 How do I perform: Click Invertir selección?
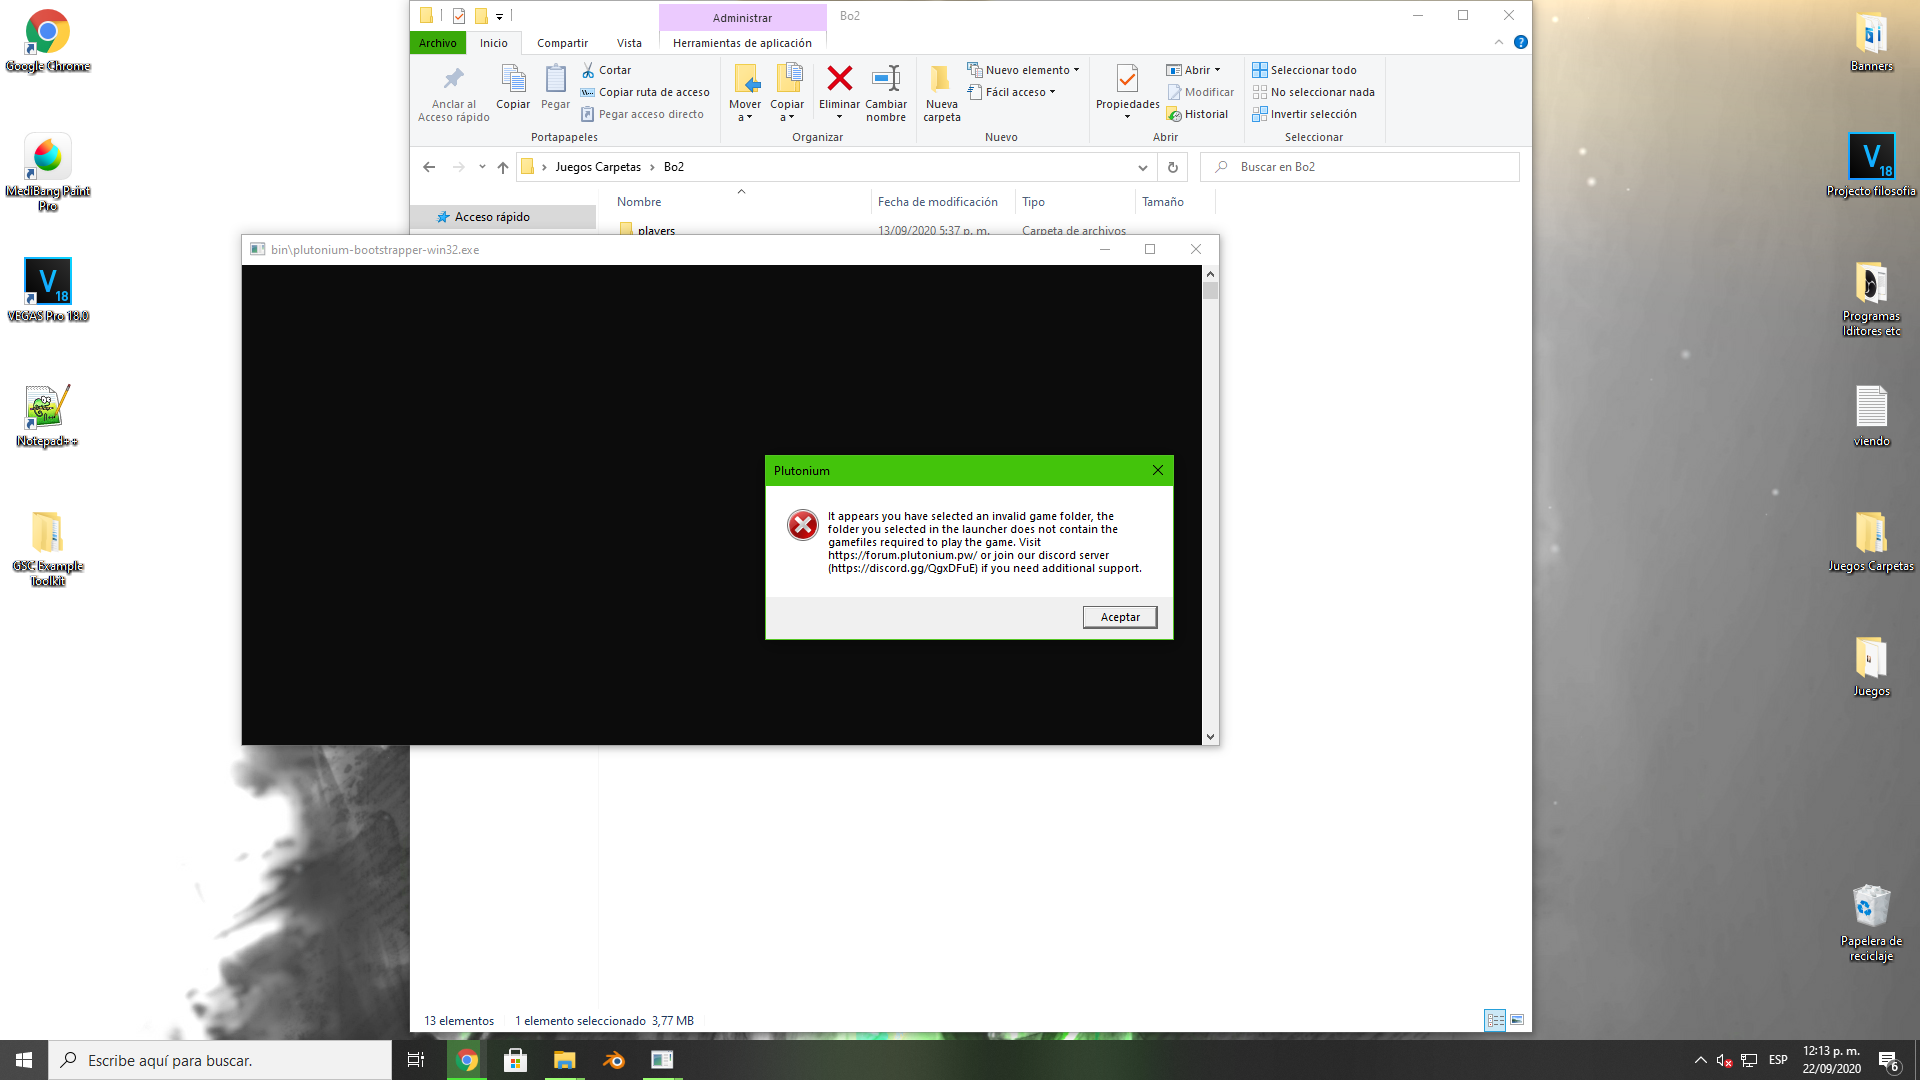1304,114
